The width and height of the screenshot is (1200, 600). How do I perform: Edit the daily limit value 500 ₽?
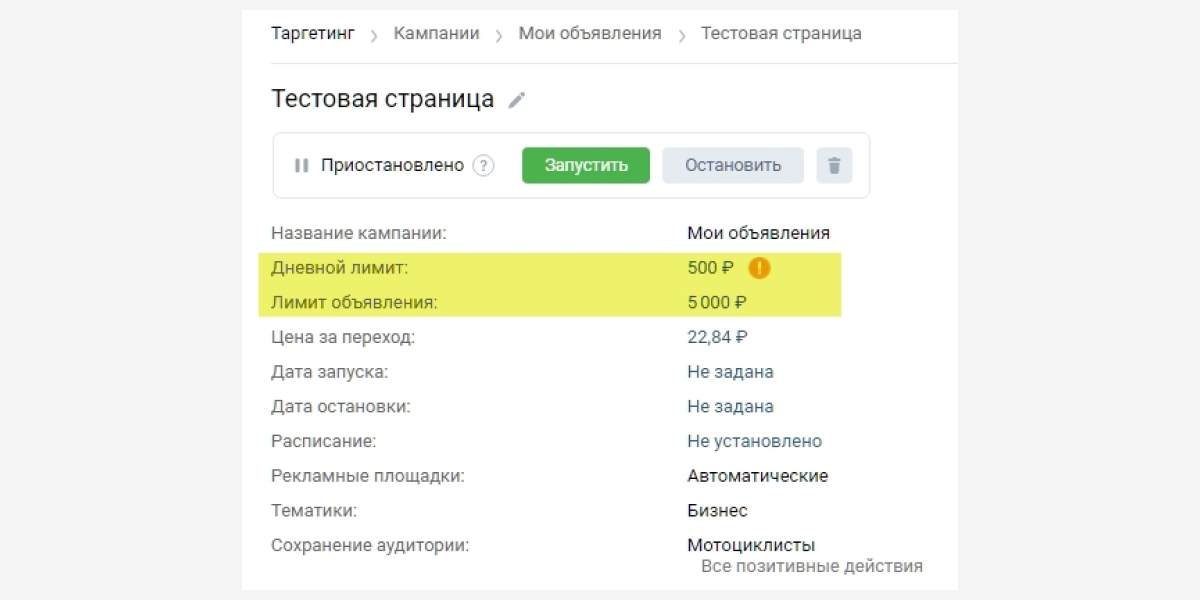[710, 268]
